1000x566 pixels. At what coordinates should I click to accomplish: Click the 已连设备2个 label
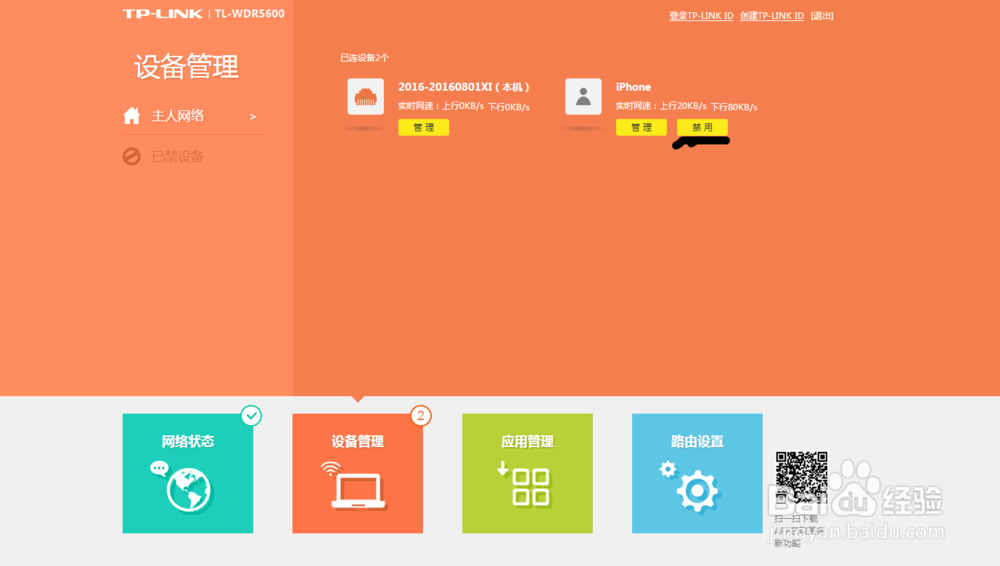tap(364, 57)
